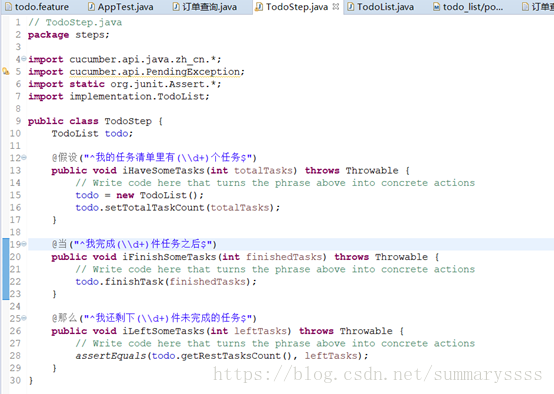Switch to the TodoList.java tab
Image resolution: width=554 pixels, height=394 pixels.
point(381,7)
